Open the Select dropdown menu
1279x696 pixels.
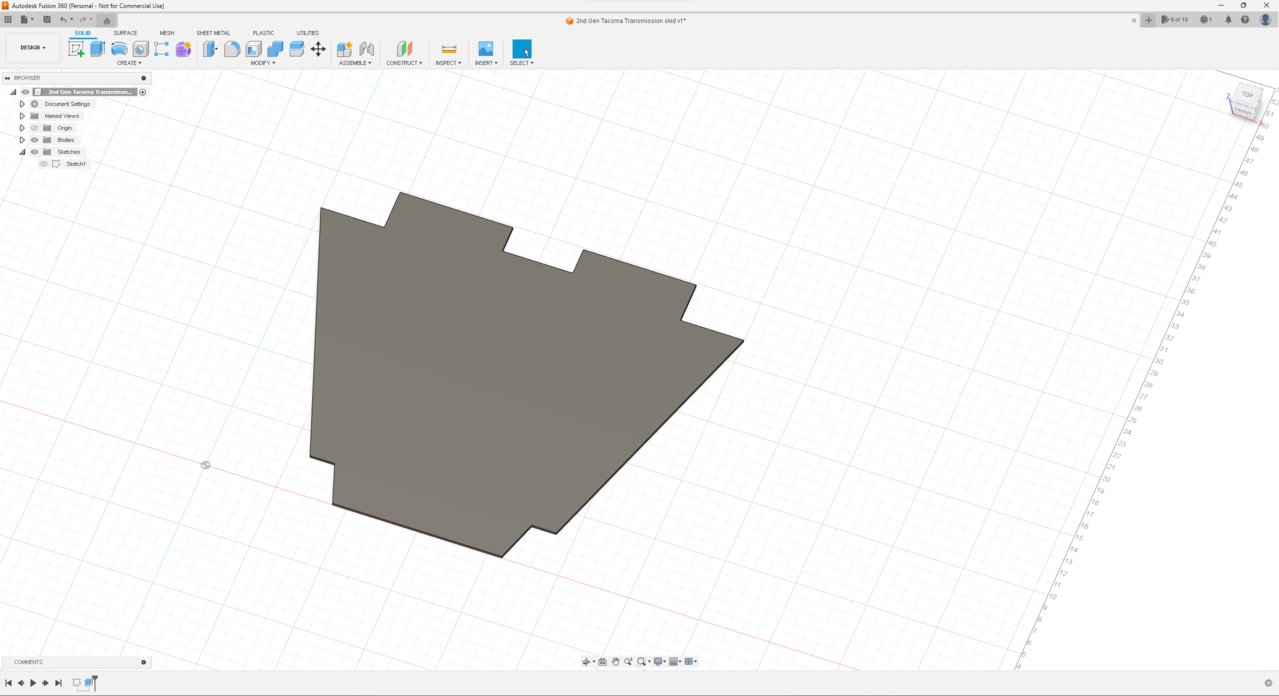coord(521,63)
